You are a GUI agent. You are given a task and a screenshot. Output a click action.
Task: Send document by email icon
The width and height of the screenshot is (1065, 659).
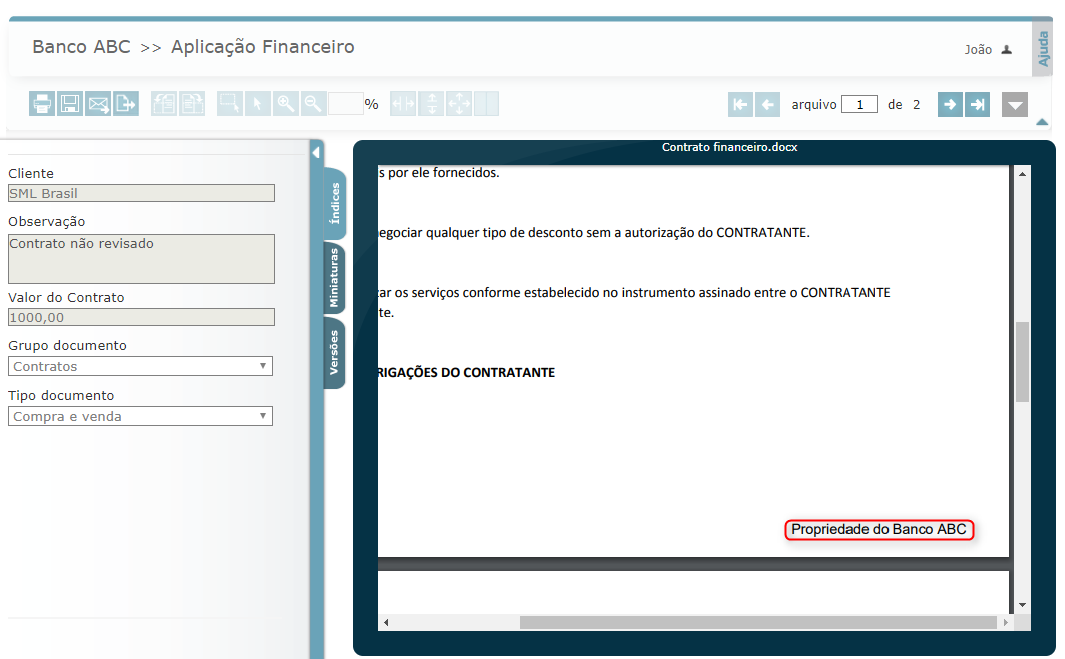tap(97, 103)
